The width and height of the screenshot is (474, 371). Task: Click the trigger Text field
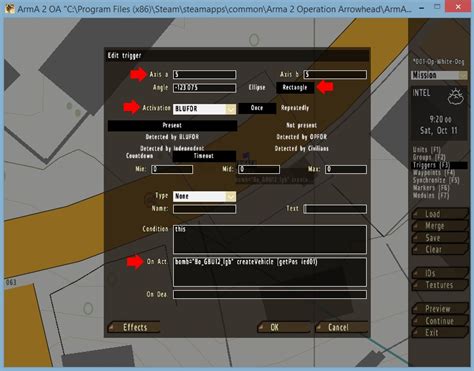coord(335,209)
